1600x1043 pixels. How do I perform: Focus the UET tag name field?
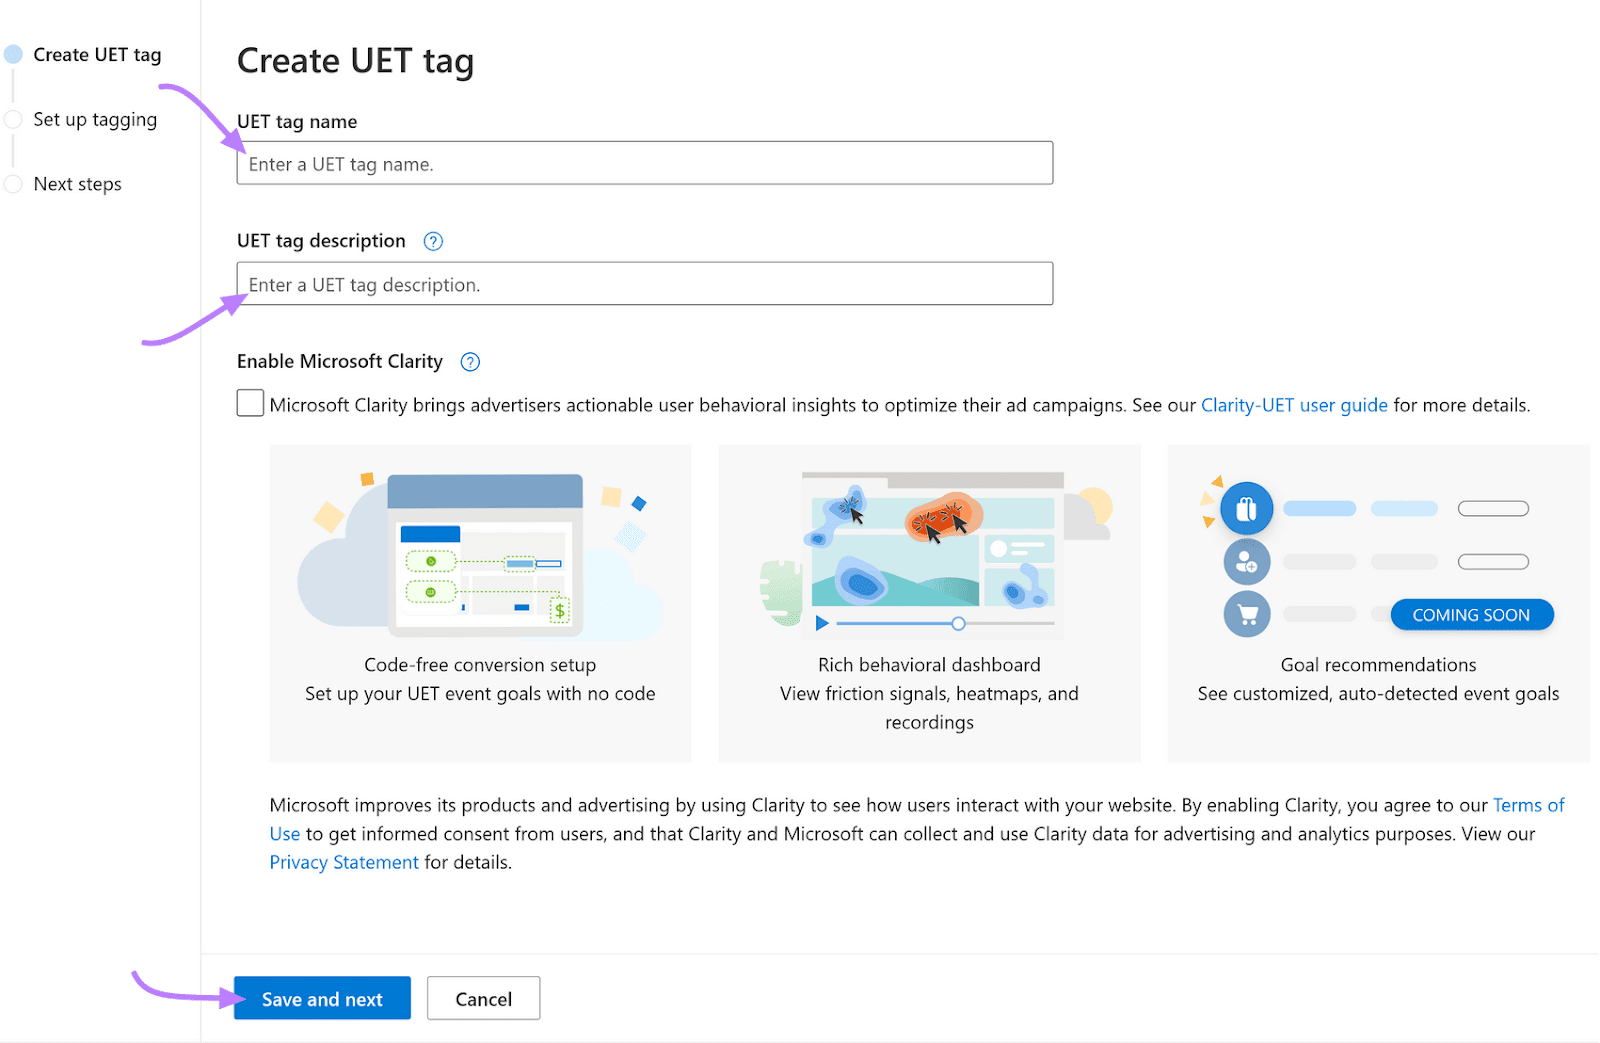pyautogui.click(x=644, y=164)
